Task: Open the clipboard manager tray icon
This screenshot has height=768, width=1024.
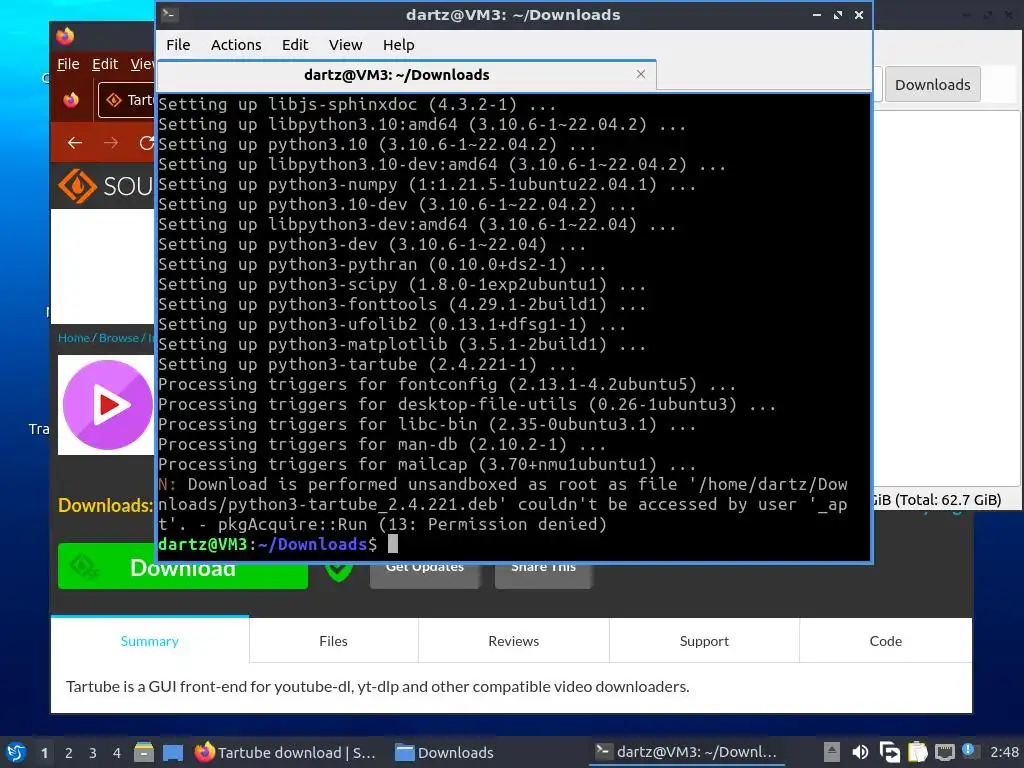Action: pyautogui.click(x=918, y=752)
